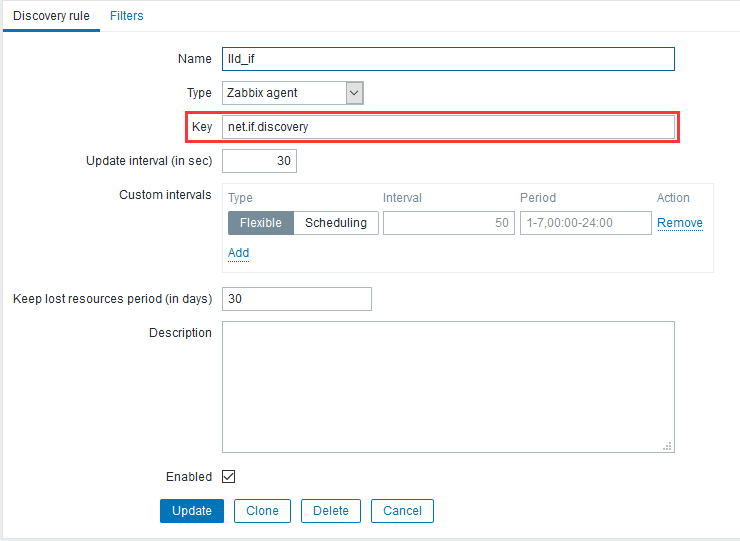This screenshot has height=541, width=740.
Task: Click the Update button
Action: [x=192, y=511]
